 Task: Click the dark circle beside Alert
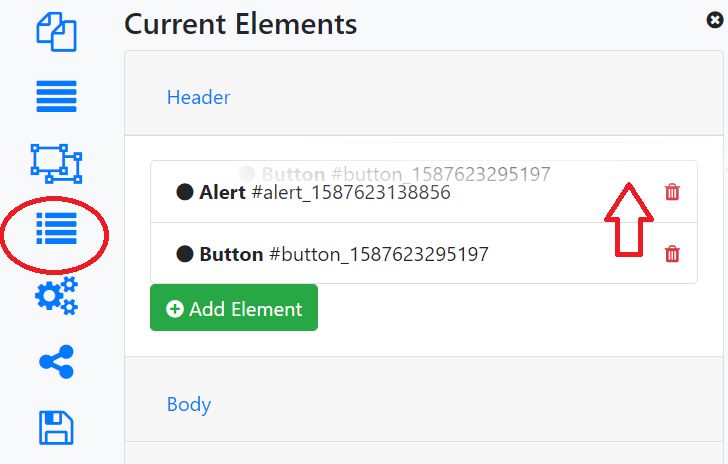point(184,192)
